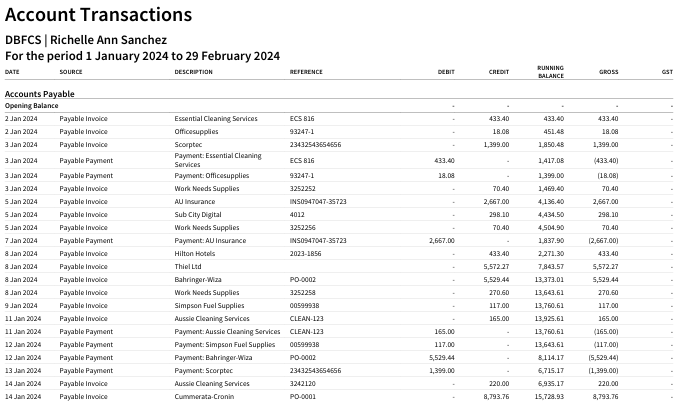Click the REFERENCE column header
The image size is (684, 406).
(x=306, y=72)
